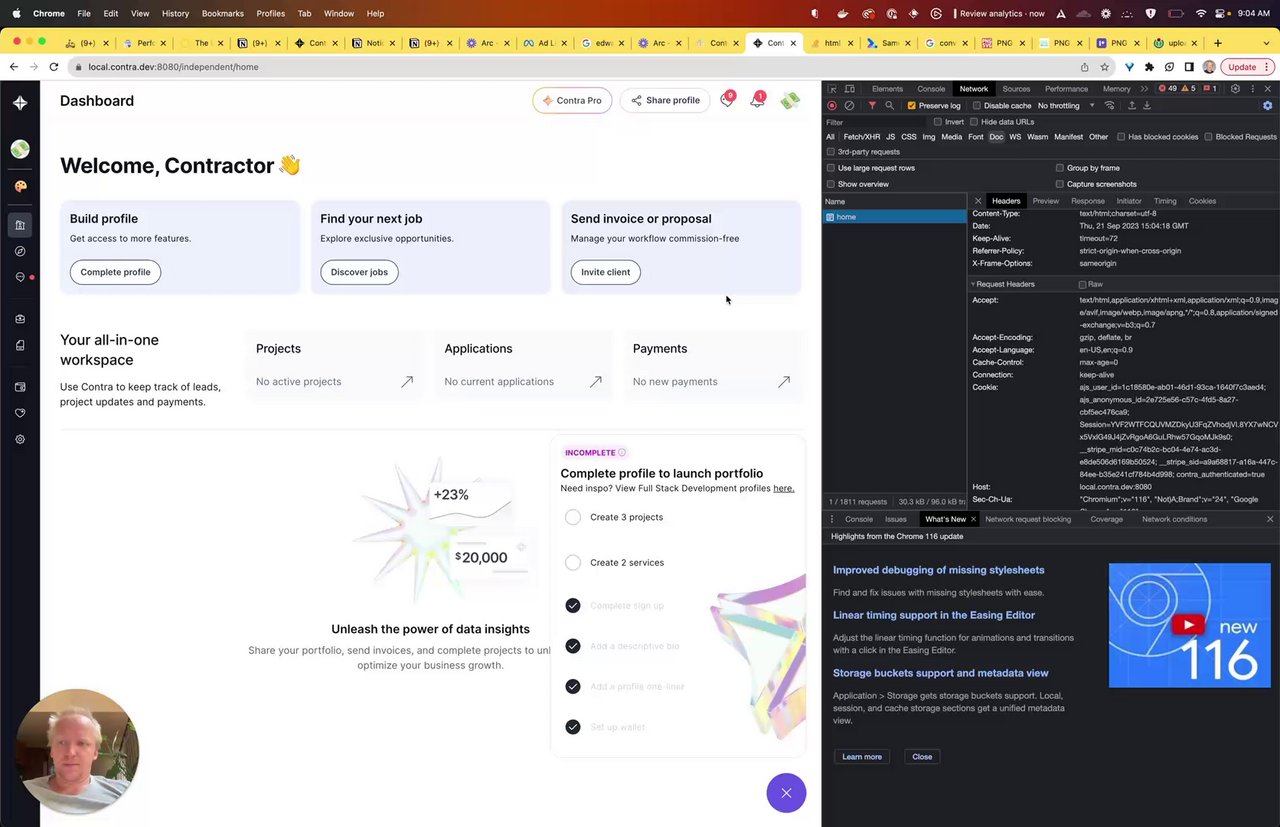This screenshot has width=1280, height=827.
Task: Open Projects card arrow
Action: (x=407, y=381)
